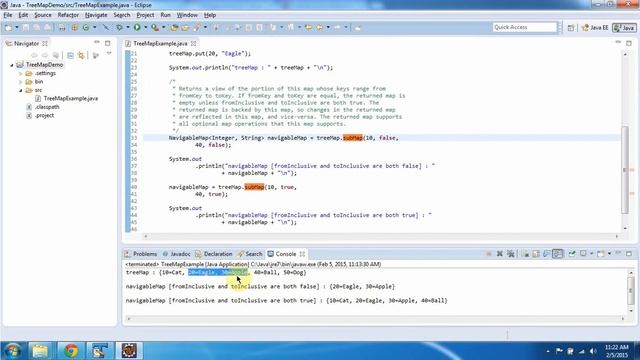Open the Refactor menu

[68, 15]
